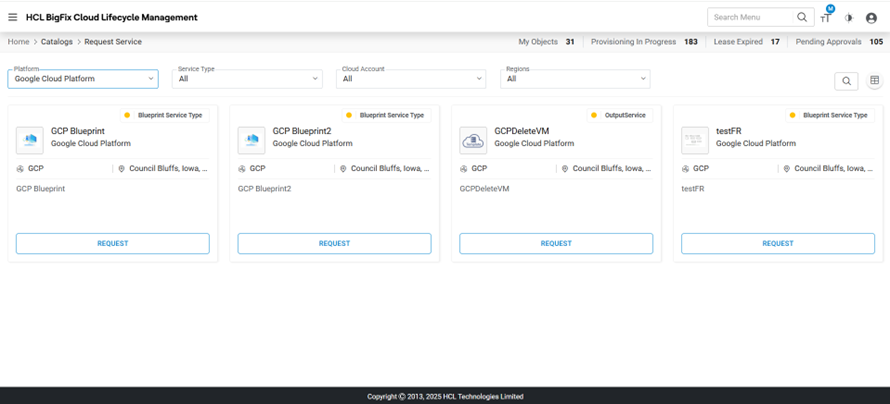The width and height of the screenshot is (890, 404).
Task: Open the Cloud Account dropdown
Action: (411, 79)
